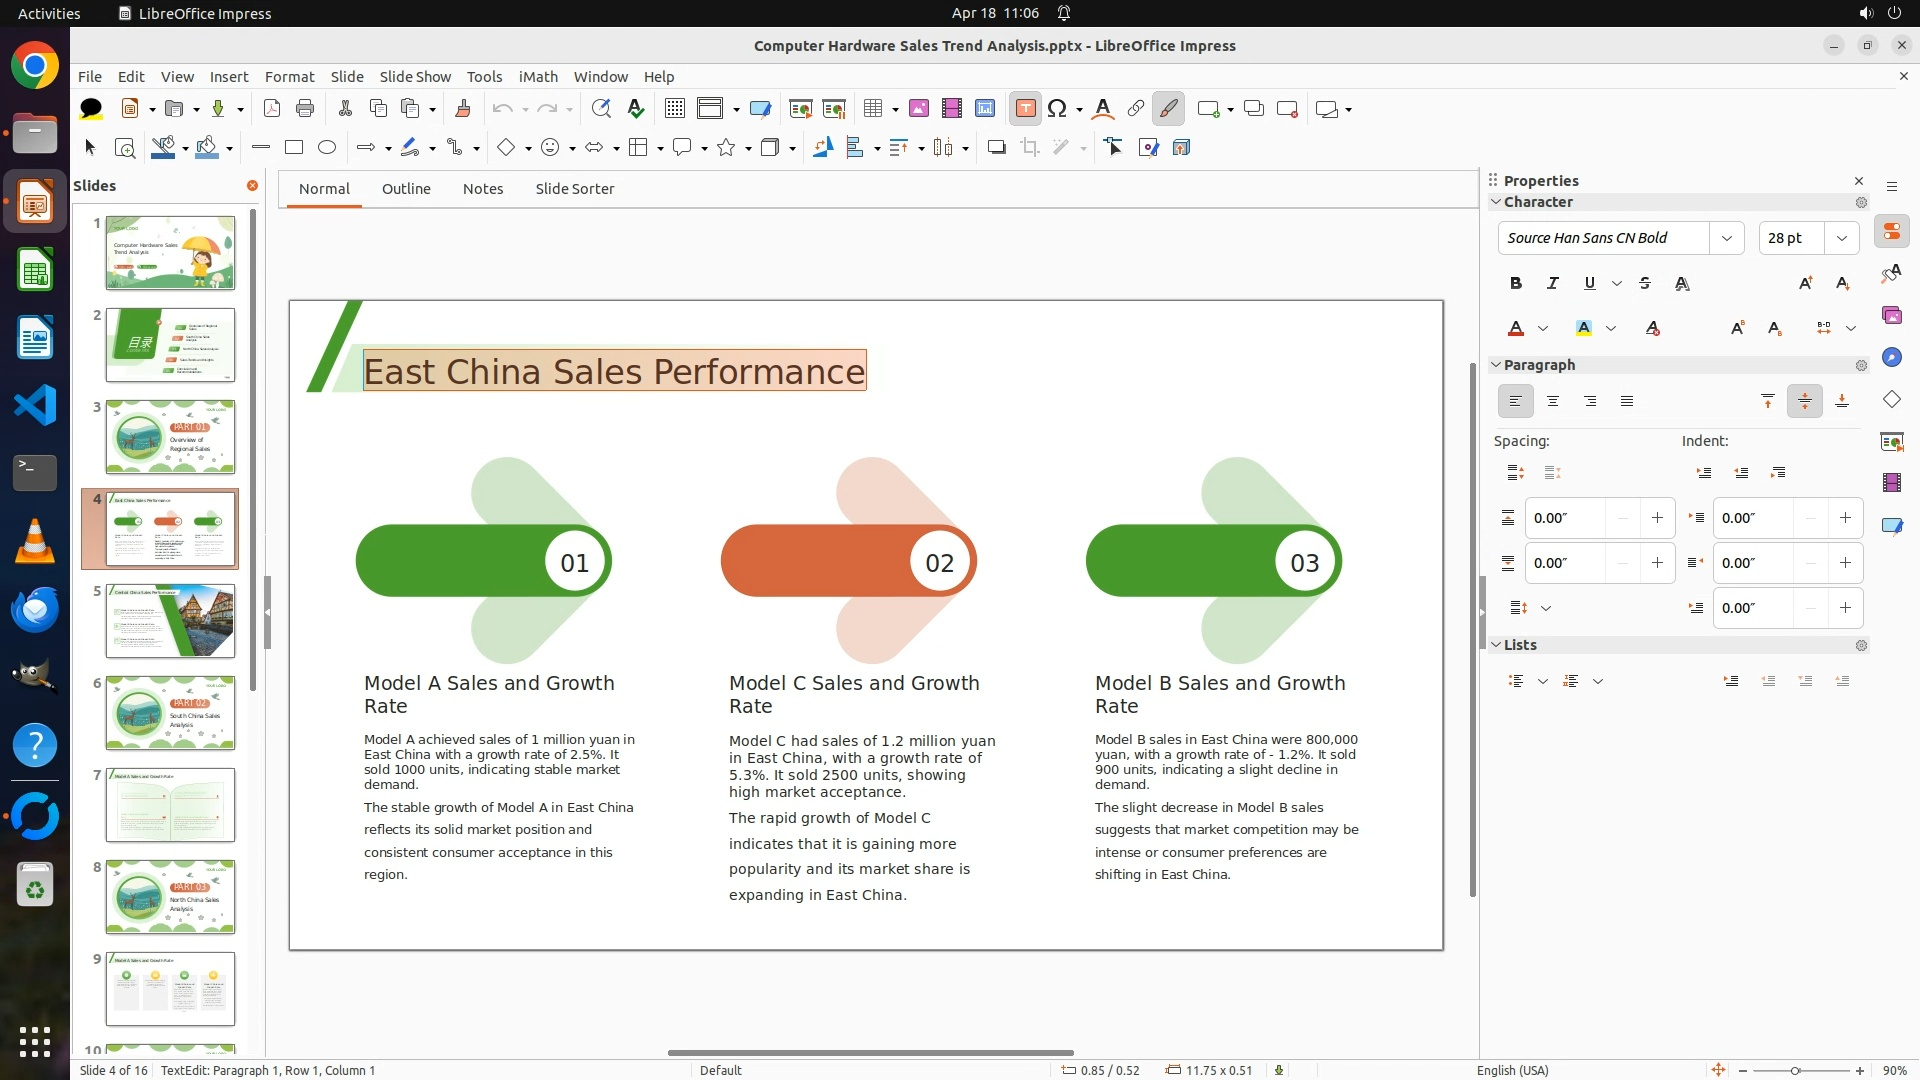
Task: Click the Insert Text Box icon
Action: (1025, 109)
